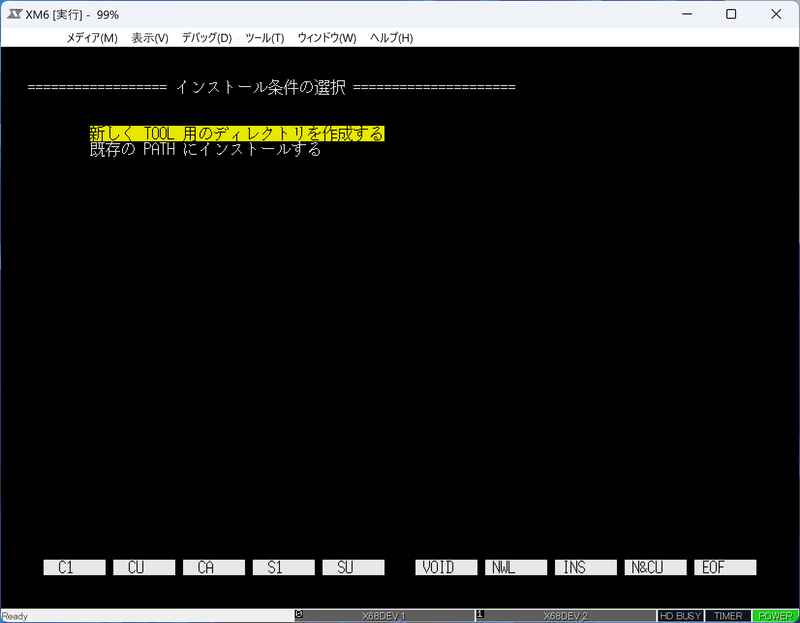Click the HD BUSY indicator
Viewport: 800px width, 623px height.
680,616
